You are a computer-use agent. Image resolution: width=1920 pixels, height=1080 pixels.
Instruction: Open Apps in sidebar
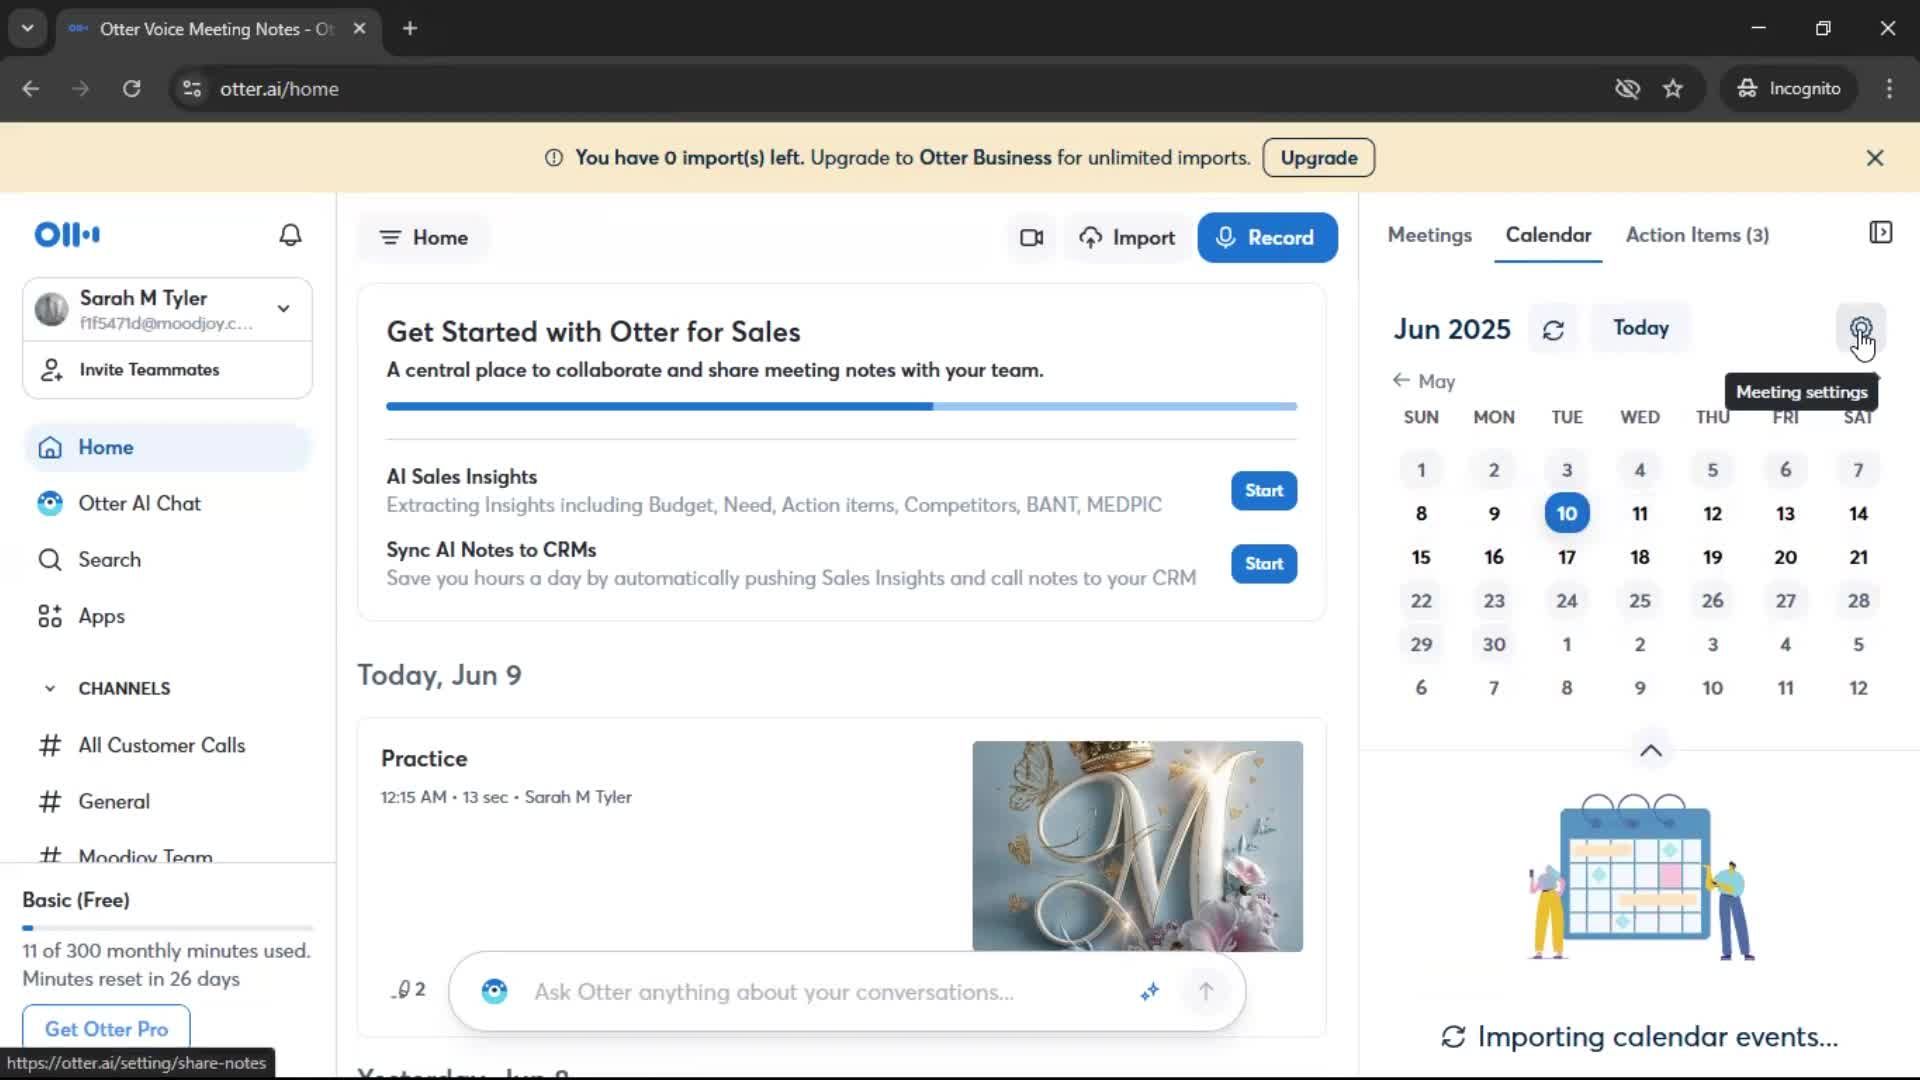point(167,616)
